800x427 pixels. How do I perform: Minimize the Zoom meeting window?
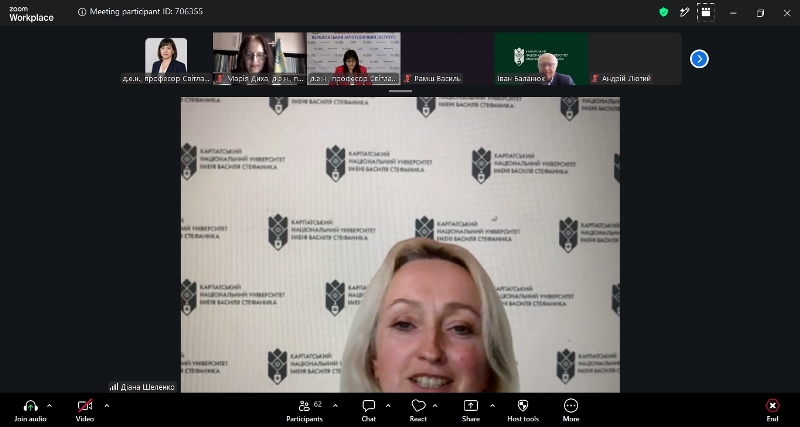(733, 13)
